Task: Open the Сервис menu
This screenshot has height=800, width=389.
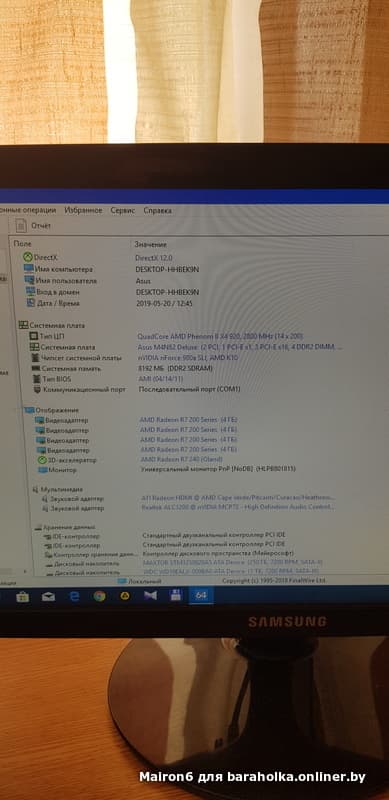Action: pyautogui.click(x=123, y=210)
